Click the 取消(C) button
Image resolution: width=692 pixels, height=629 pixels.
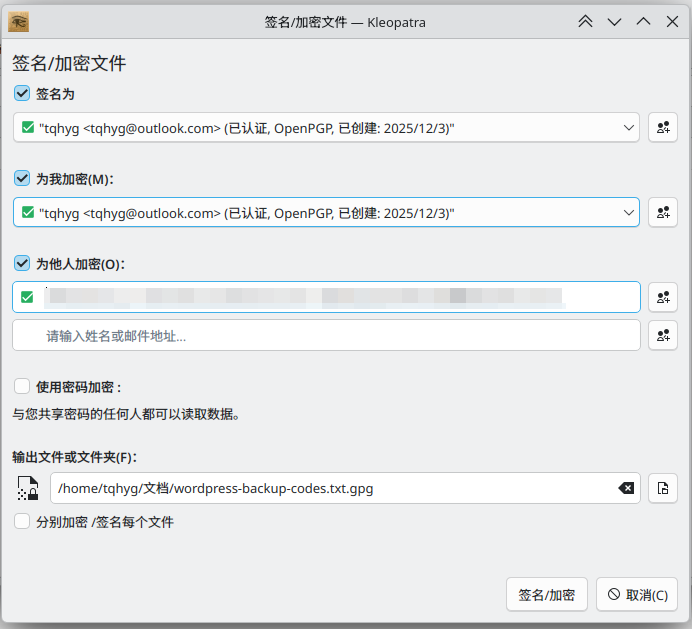pyautogui.click(x=637, y=595)
